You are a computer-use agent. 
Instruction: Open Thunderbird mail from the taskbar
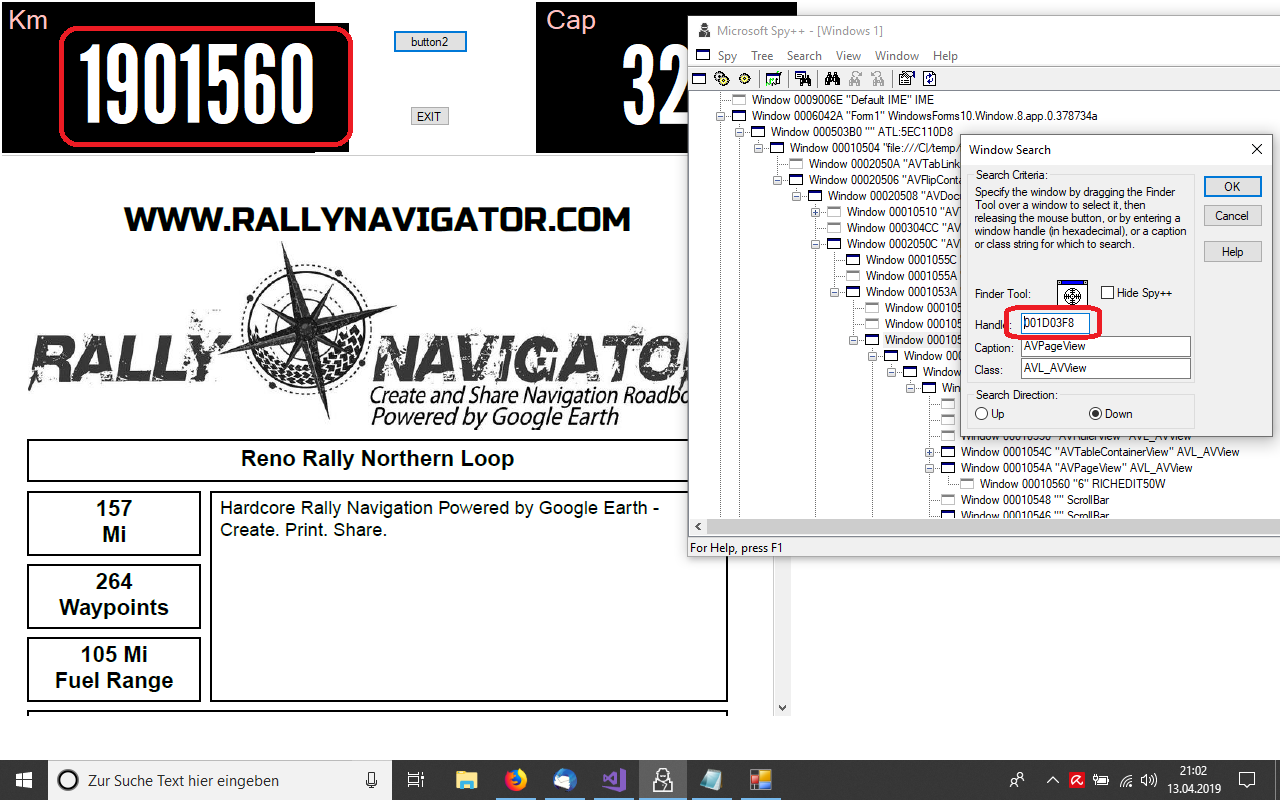pyautogui.click(x=564, y=780)
